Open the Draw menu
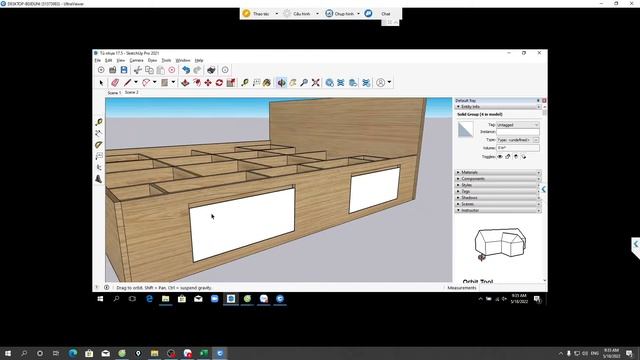Viewport: 640px width, 360px height. (152, 60)
